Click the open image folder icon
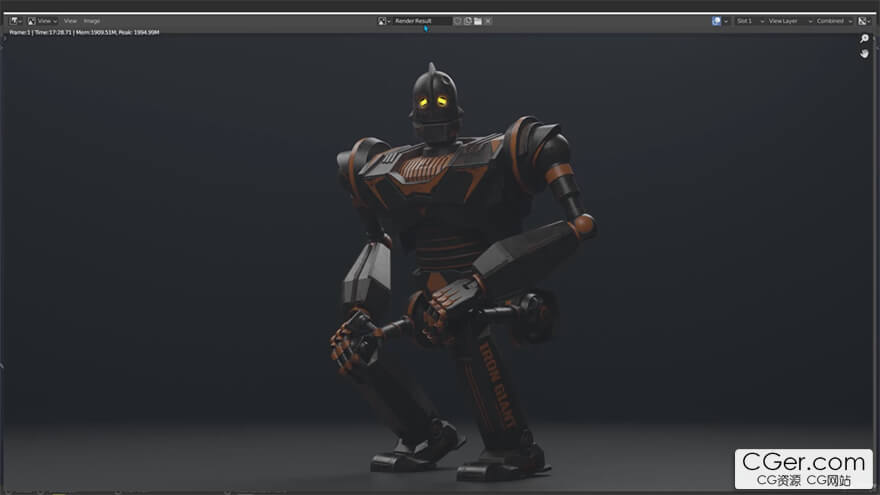880x495 pixels. pos(478,21)
